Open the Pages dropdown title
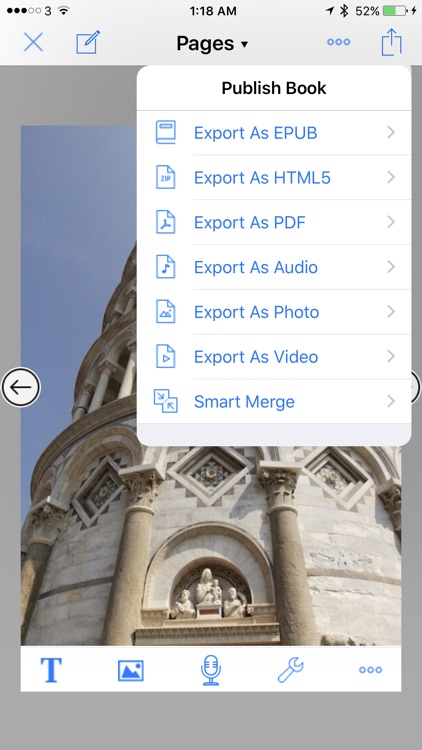Screen dimensions: 422x750 click(212, 44)
